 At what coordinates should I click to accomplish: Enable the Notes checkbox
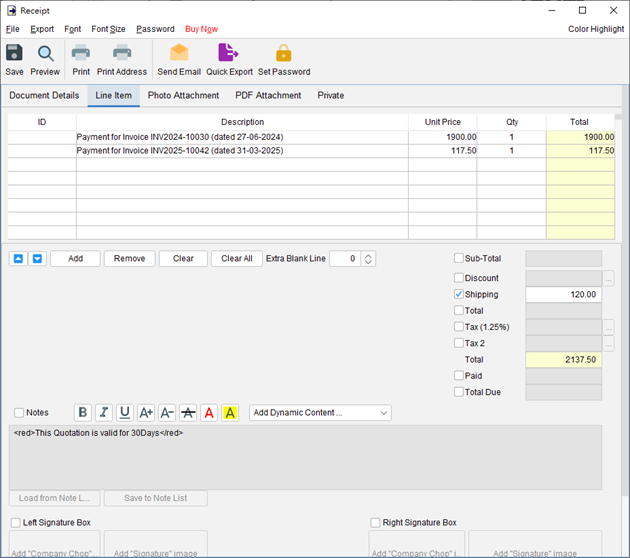coord(19,413)
